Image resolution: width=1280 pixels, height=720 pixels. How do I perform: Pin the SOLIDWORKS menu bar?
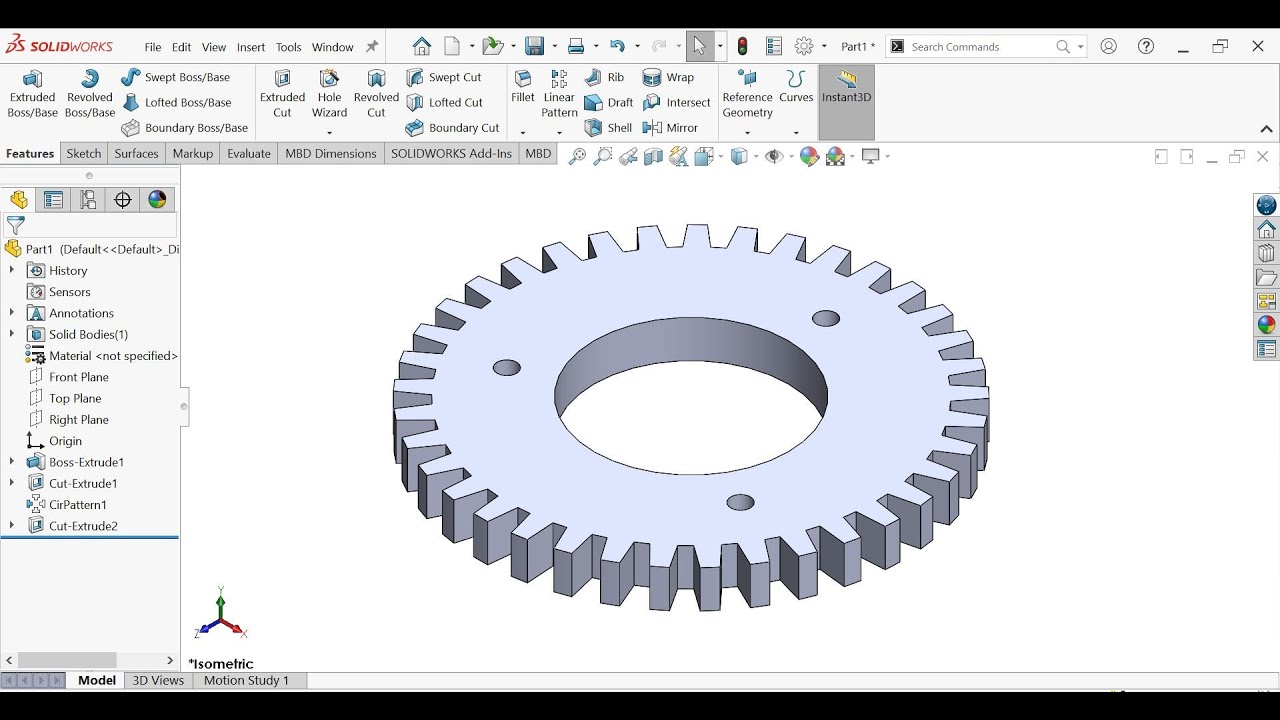[372, 47]
